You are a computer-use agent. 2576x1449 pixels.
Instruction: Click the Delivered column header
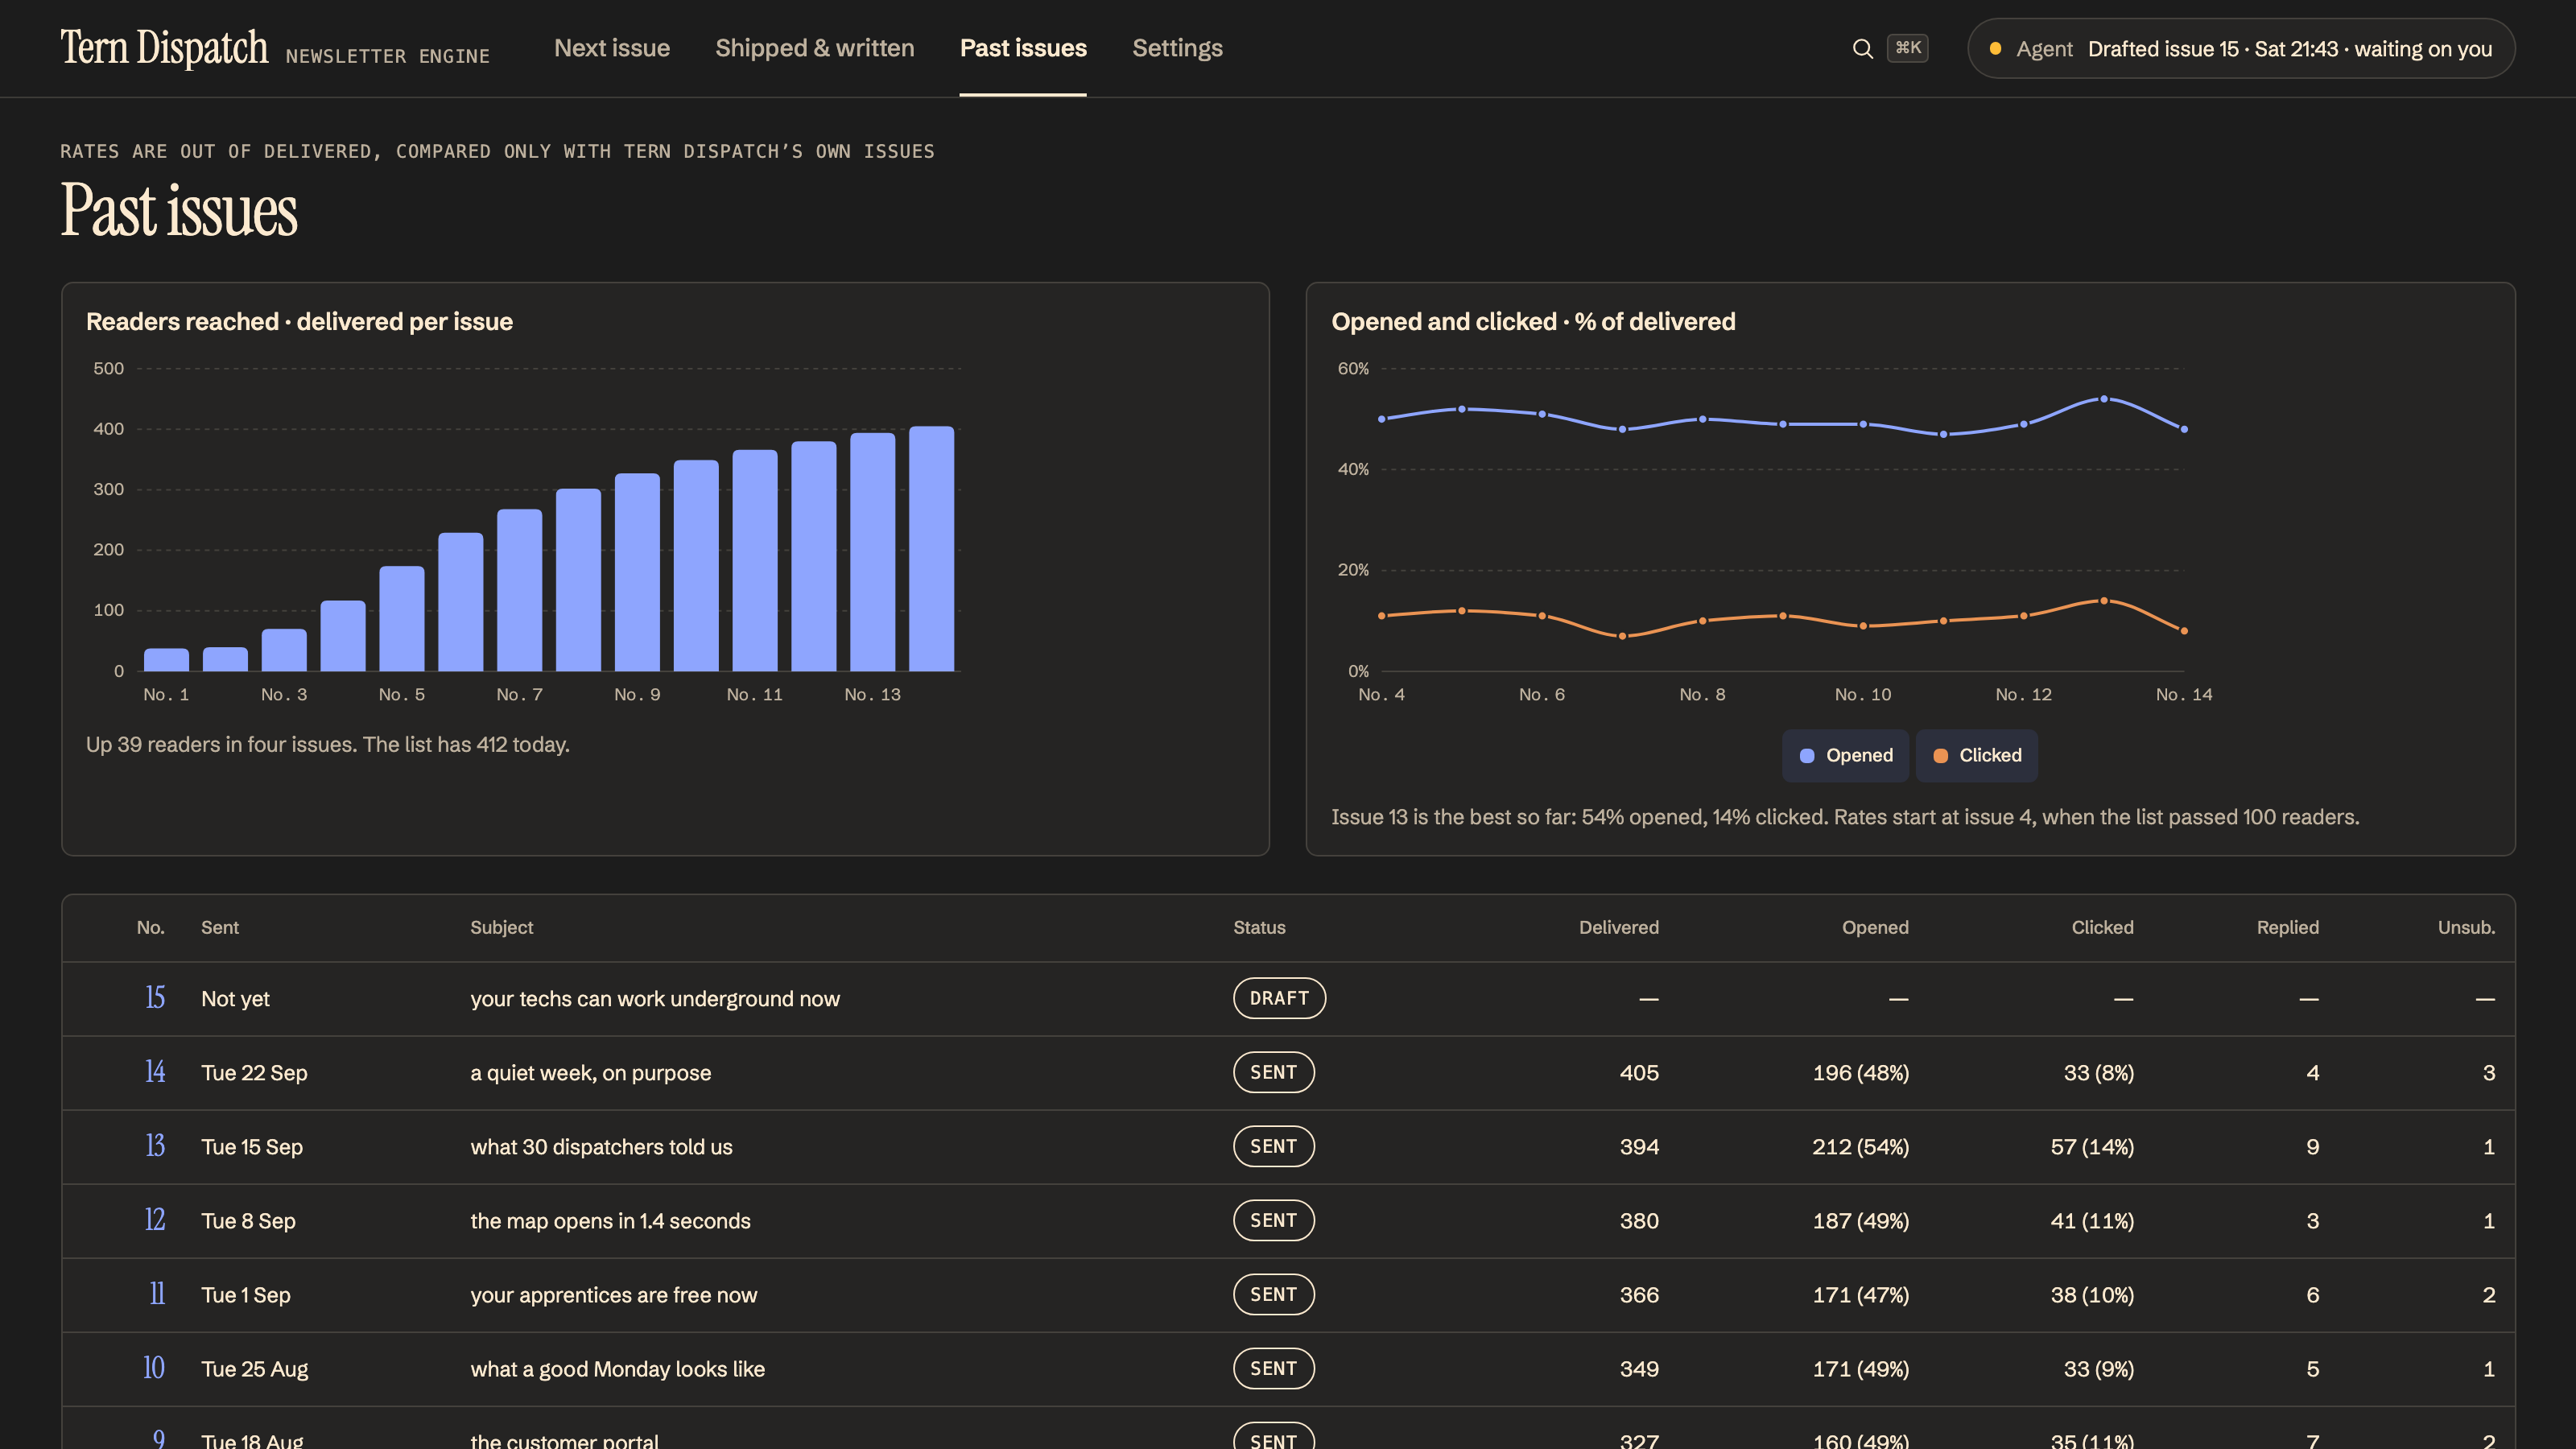coord(1618,927)
